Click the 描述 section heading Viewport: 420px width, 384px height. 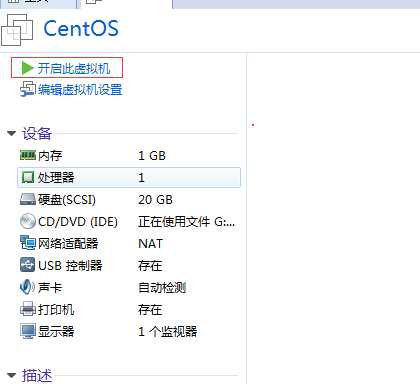click(x=37, y=376)
